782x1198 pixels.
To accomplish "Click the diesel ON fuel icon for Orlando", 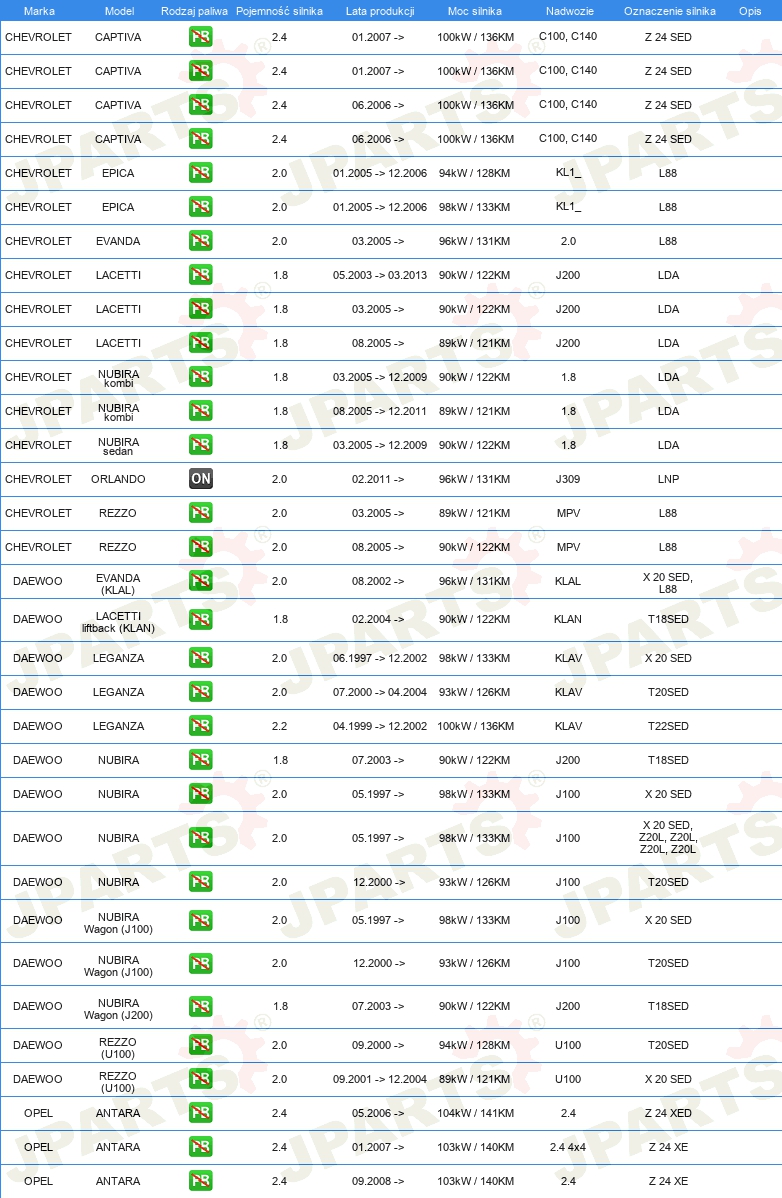I will point(201,479).
